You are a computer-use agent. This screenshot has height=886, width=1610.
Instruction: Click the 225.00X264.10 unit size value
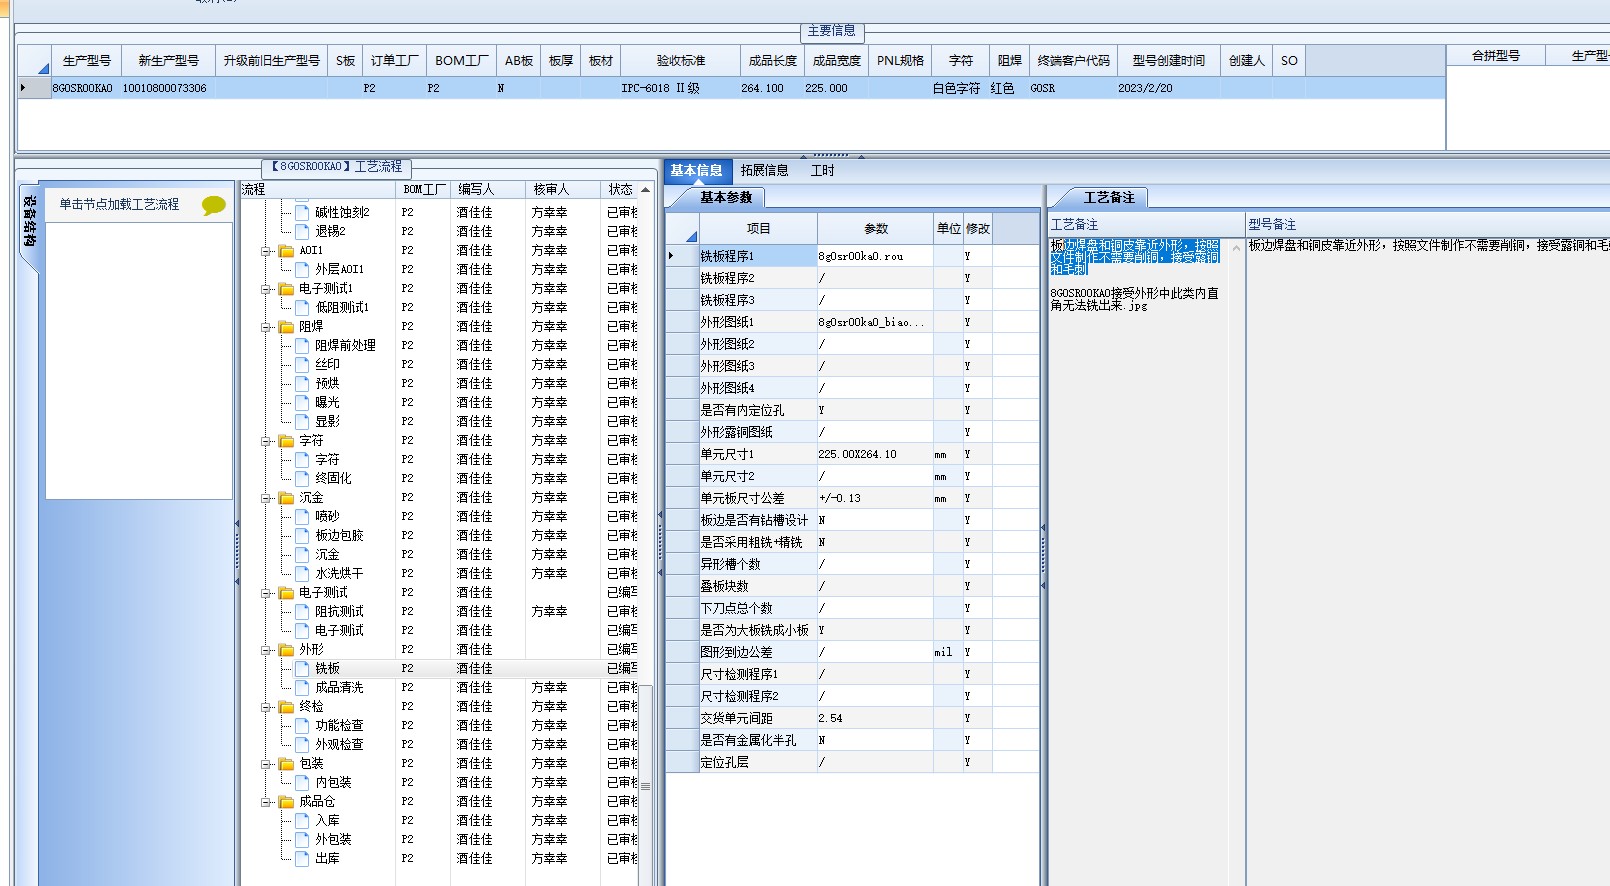click(x=875, y=454)
